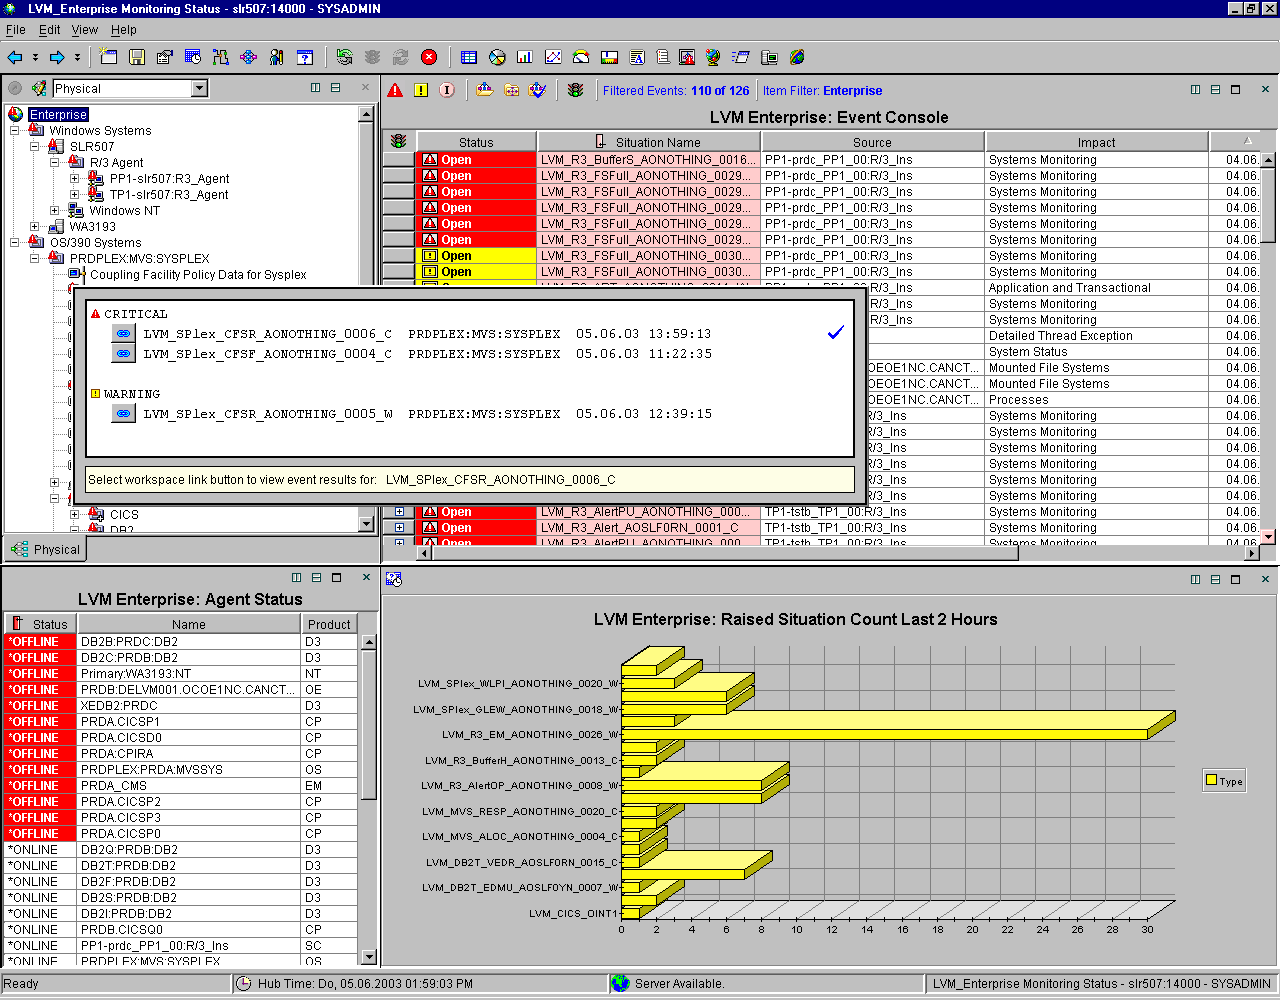Click link button for LVM_SPlex_CFSR_AONOTHING_0006_C

pos(123,334)
